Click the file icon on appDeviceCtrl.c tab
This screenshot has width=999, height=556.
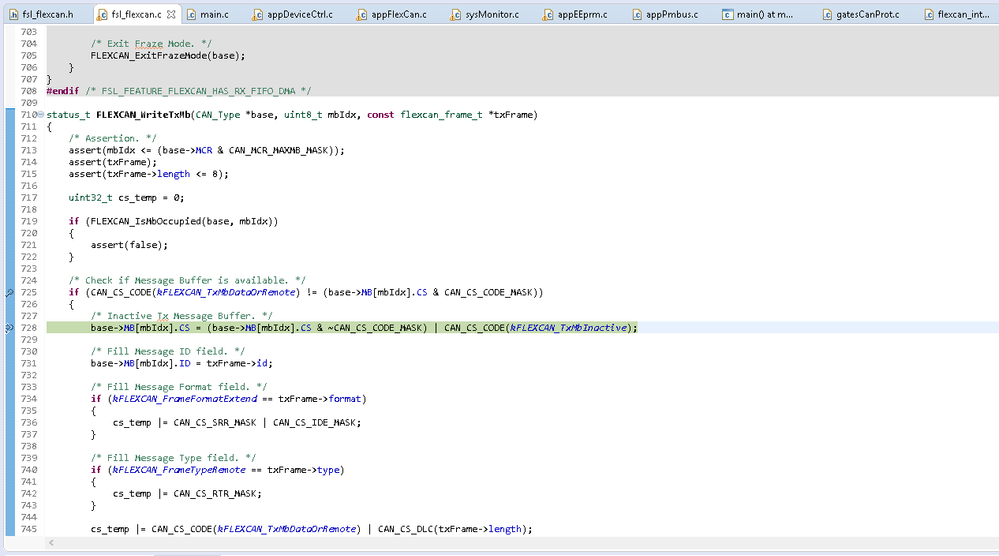[x=257, y=14]
